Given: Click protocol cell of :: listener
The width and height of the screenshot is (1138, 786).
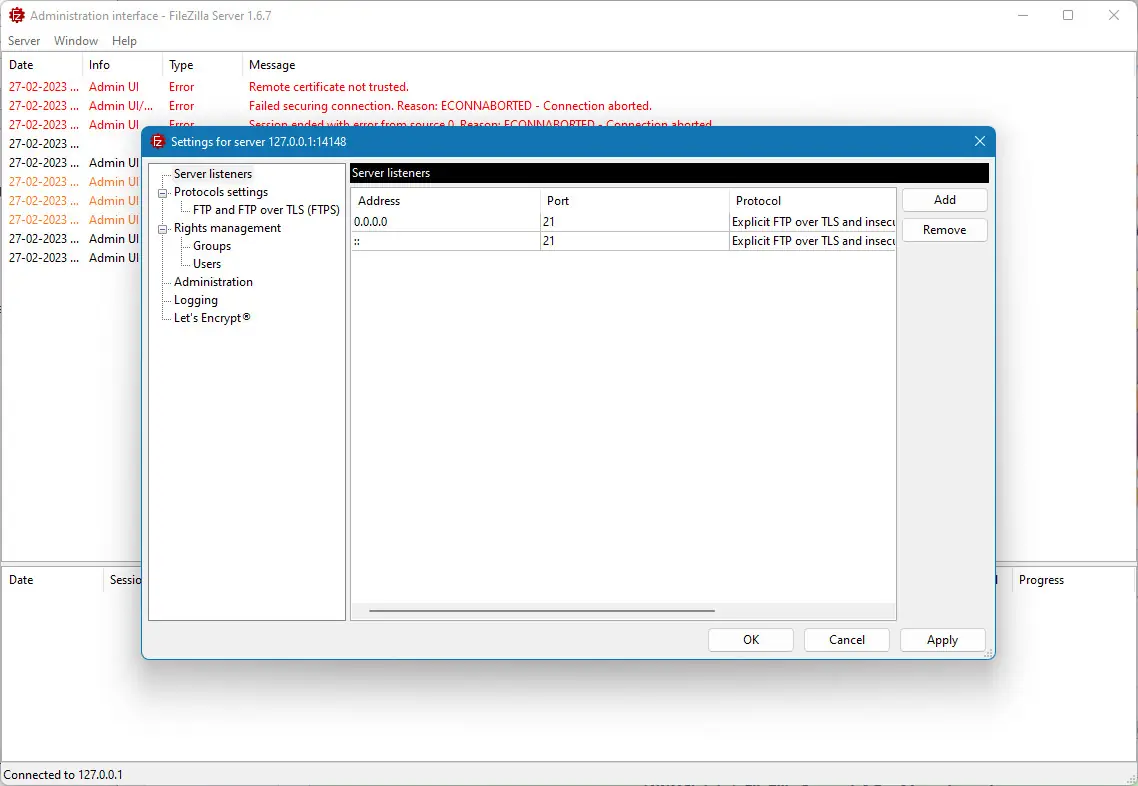Looking at the screenshot, I should click(812, 241).
